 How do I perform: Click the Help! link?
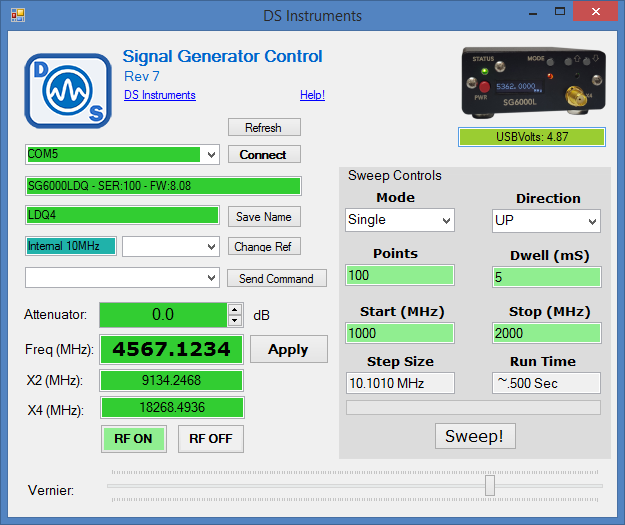(x=312, y=95)
